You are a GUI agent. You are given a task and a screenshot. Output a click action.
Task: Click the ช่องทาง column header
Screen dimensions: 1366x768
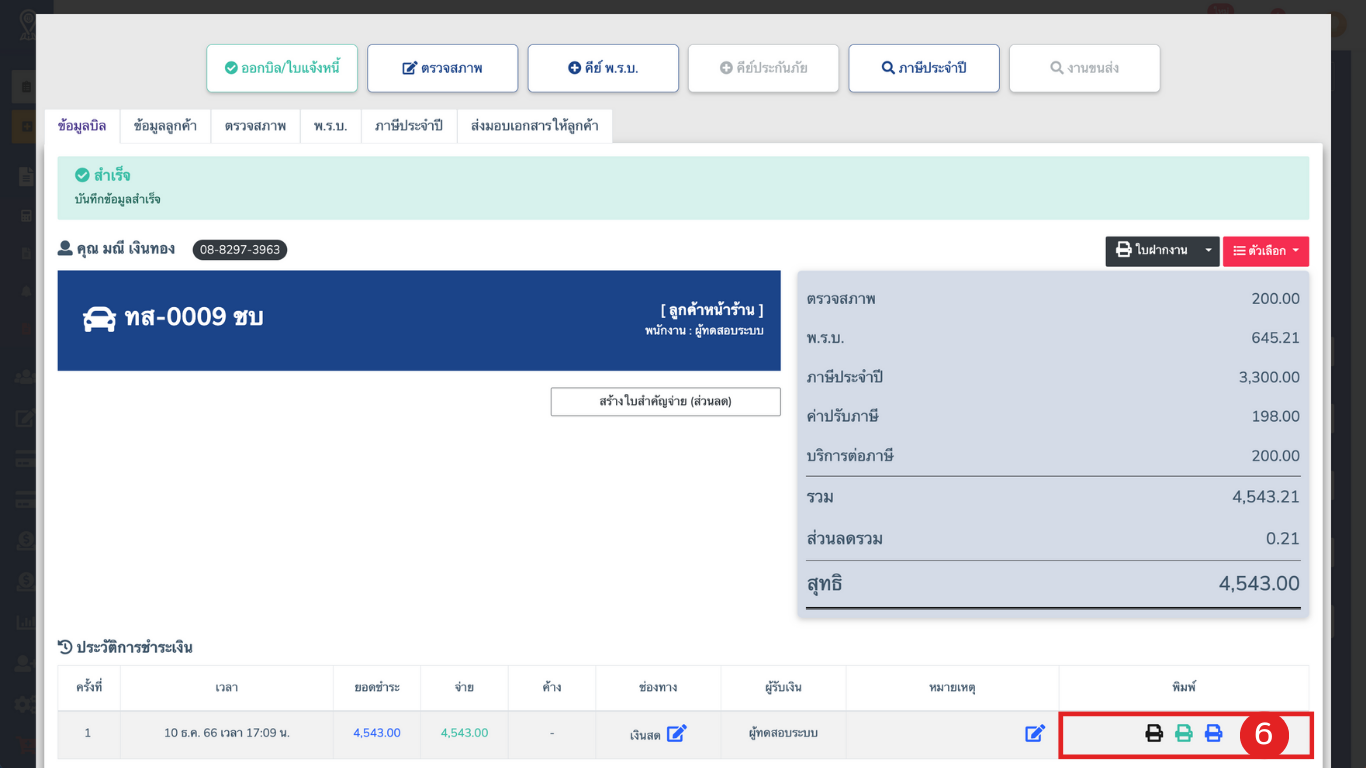[x=658, y=688]
